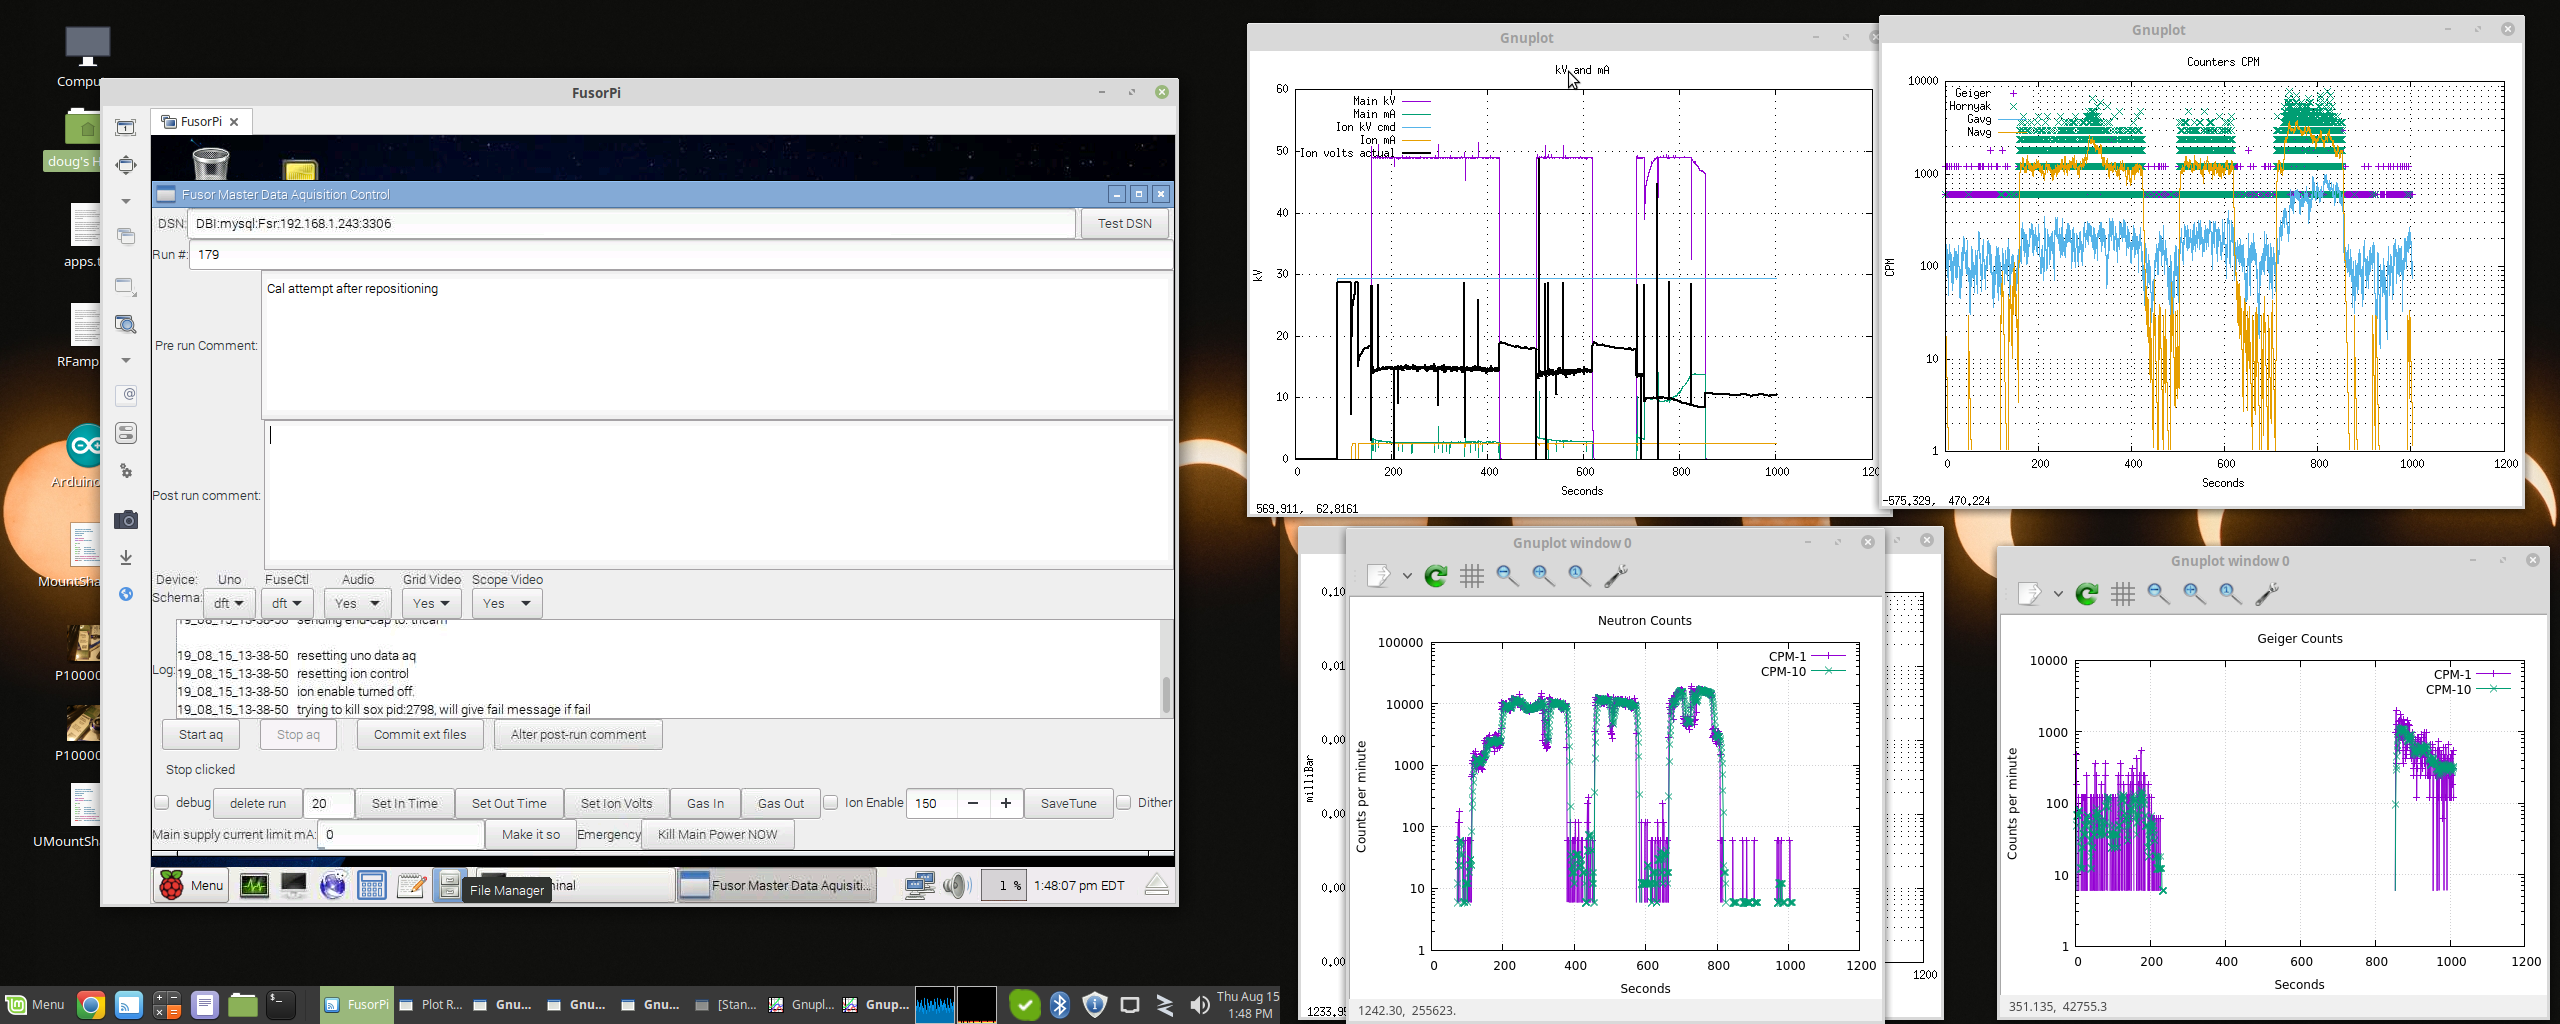Enable the debug checkbox

point(162,803)
